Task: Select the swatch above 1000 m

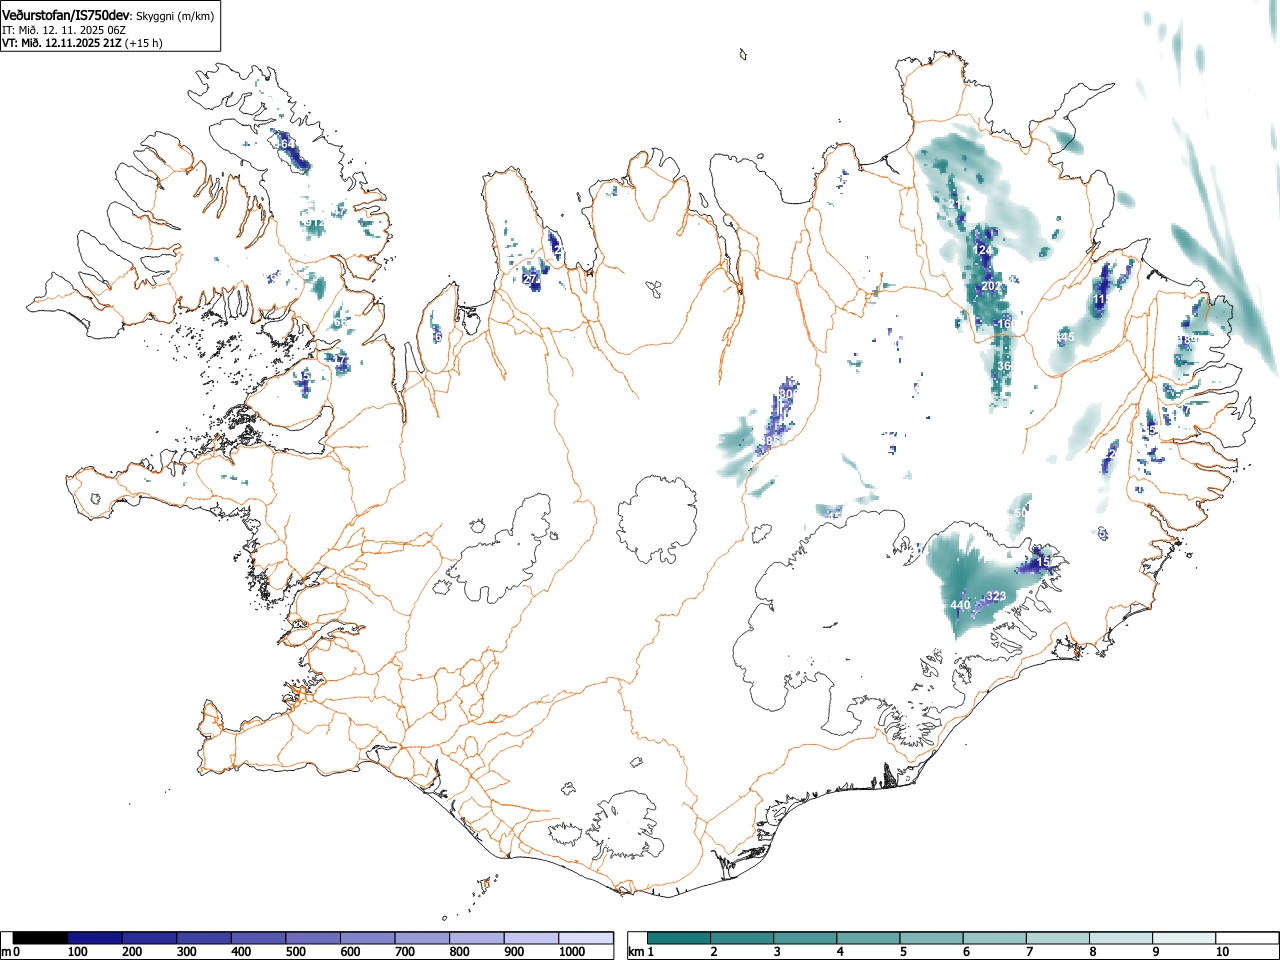Action: click(x=586, y=938)
